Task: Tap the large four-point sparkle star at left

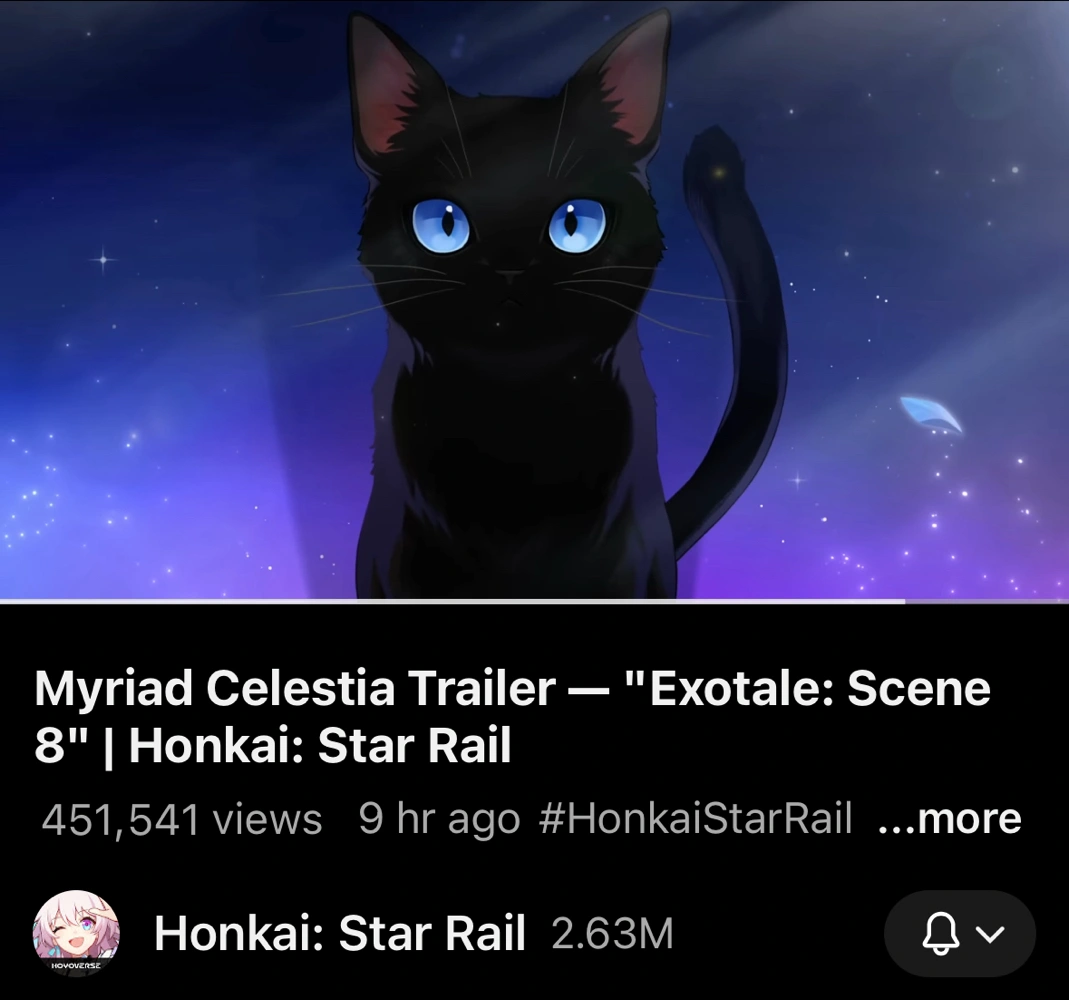Action: (103, 259)
